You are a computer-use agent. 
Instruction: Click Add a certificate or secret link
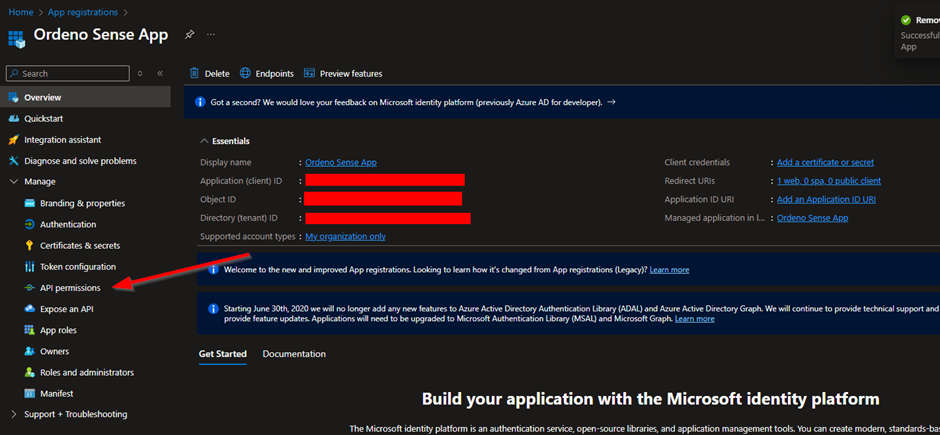click(x=825, y=162)
